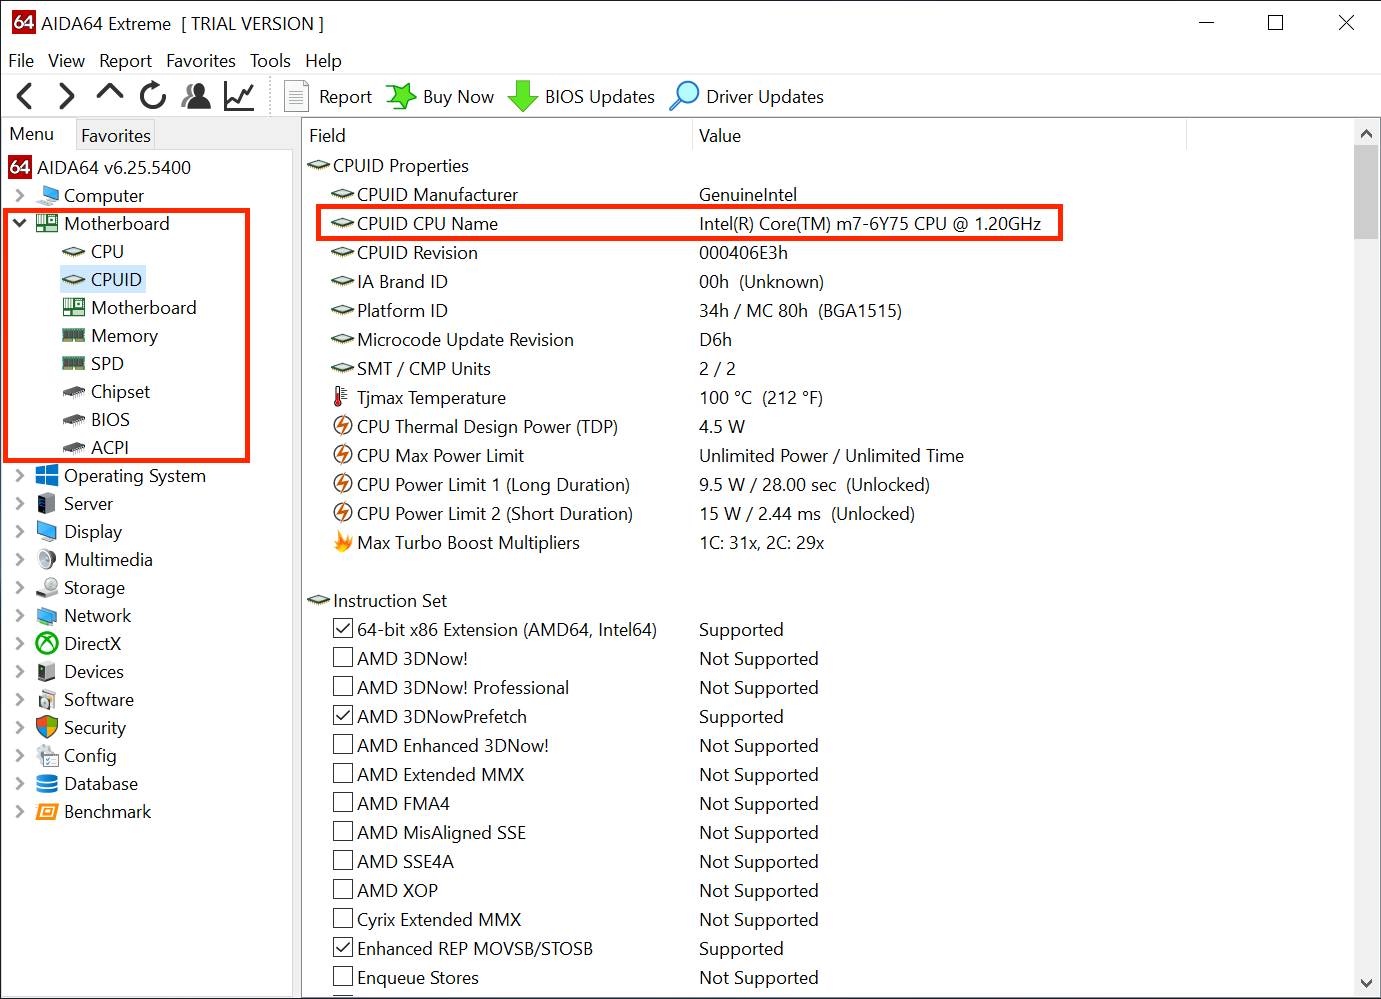Collapse the Motherboard tree node
Viewport: 1381px width, 999px height.
20,223
